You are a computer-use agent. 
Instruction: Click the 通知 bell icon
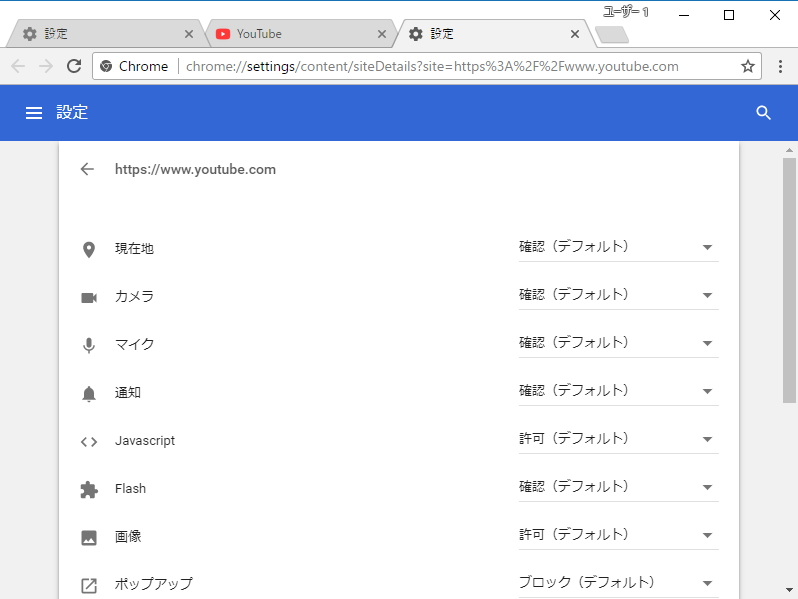pos(89,393)
